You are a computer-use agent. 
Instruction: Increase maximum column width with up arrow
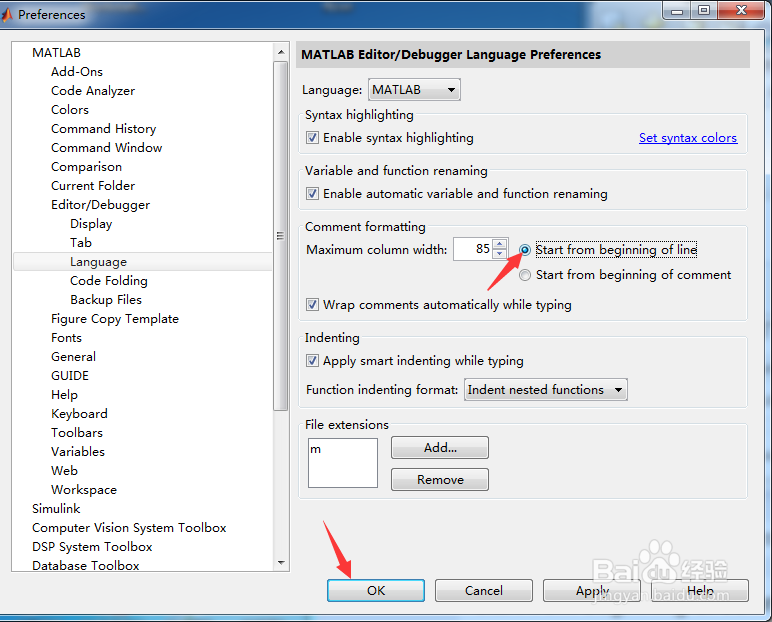click(500, 244)
